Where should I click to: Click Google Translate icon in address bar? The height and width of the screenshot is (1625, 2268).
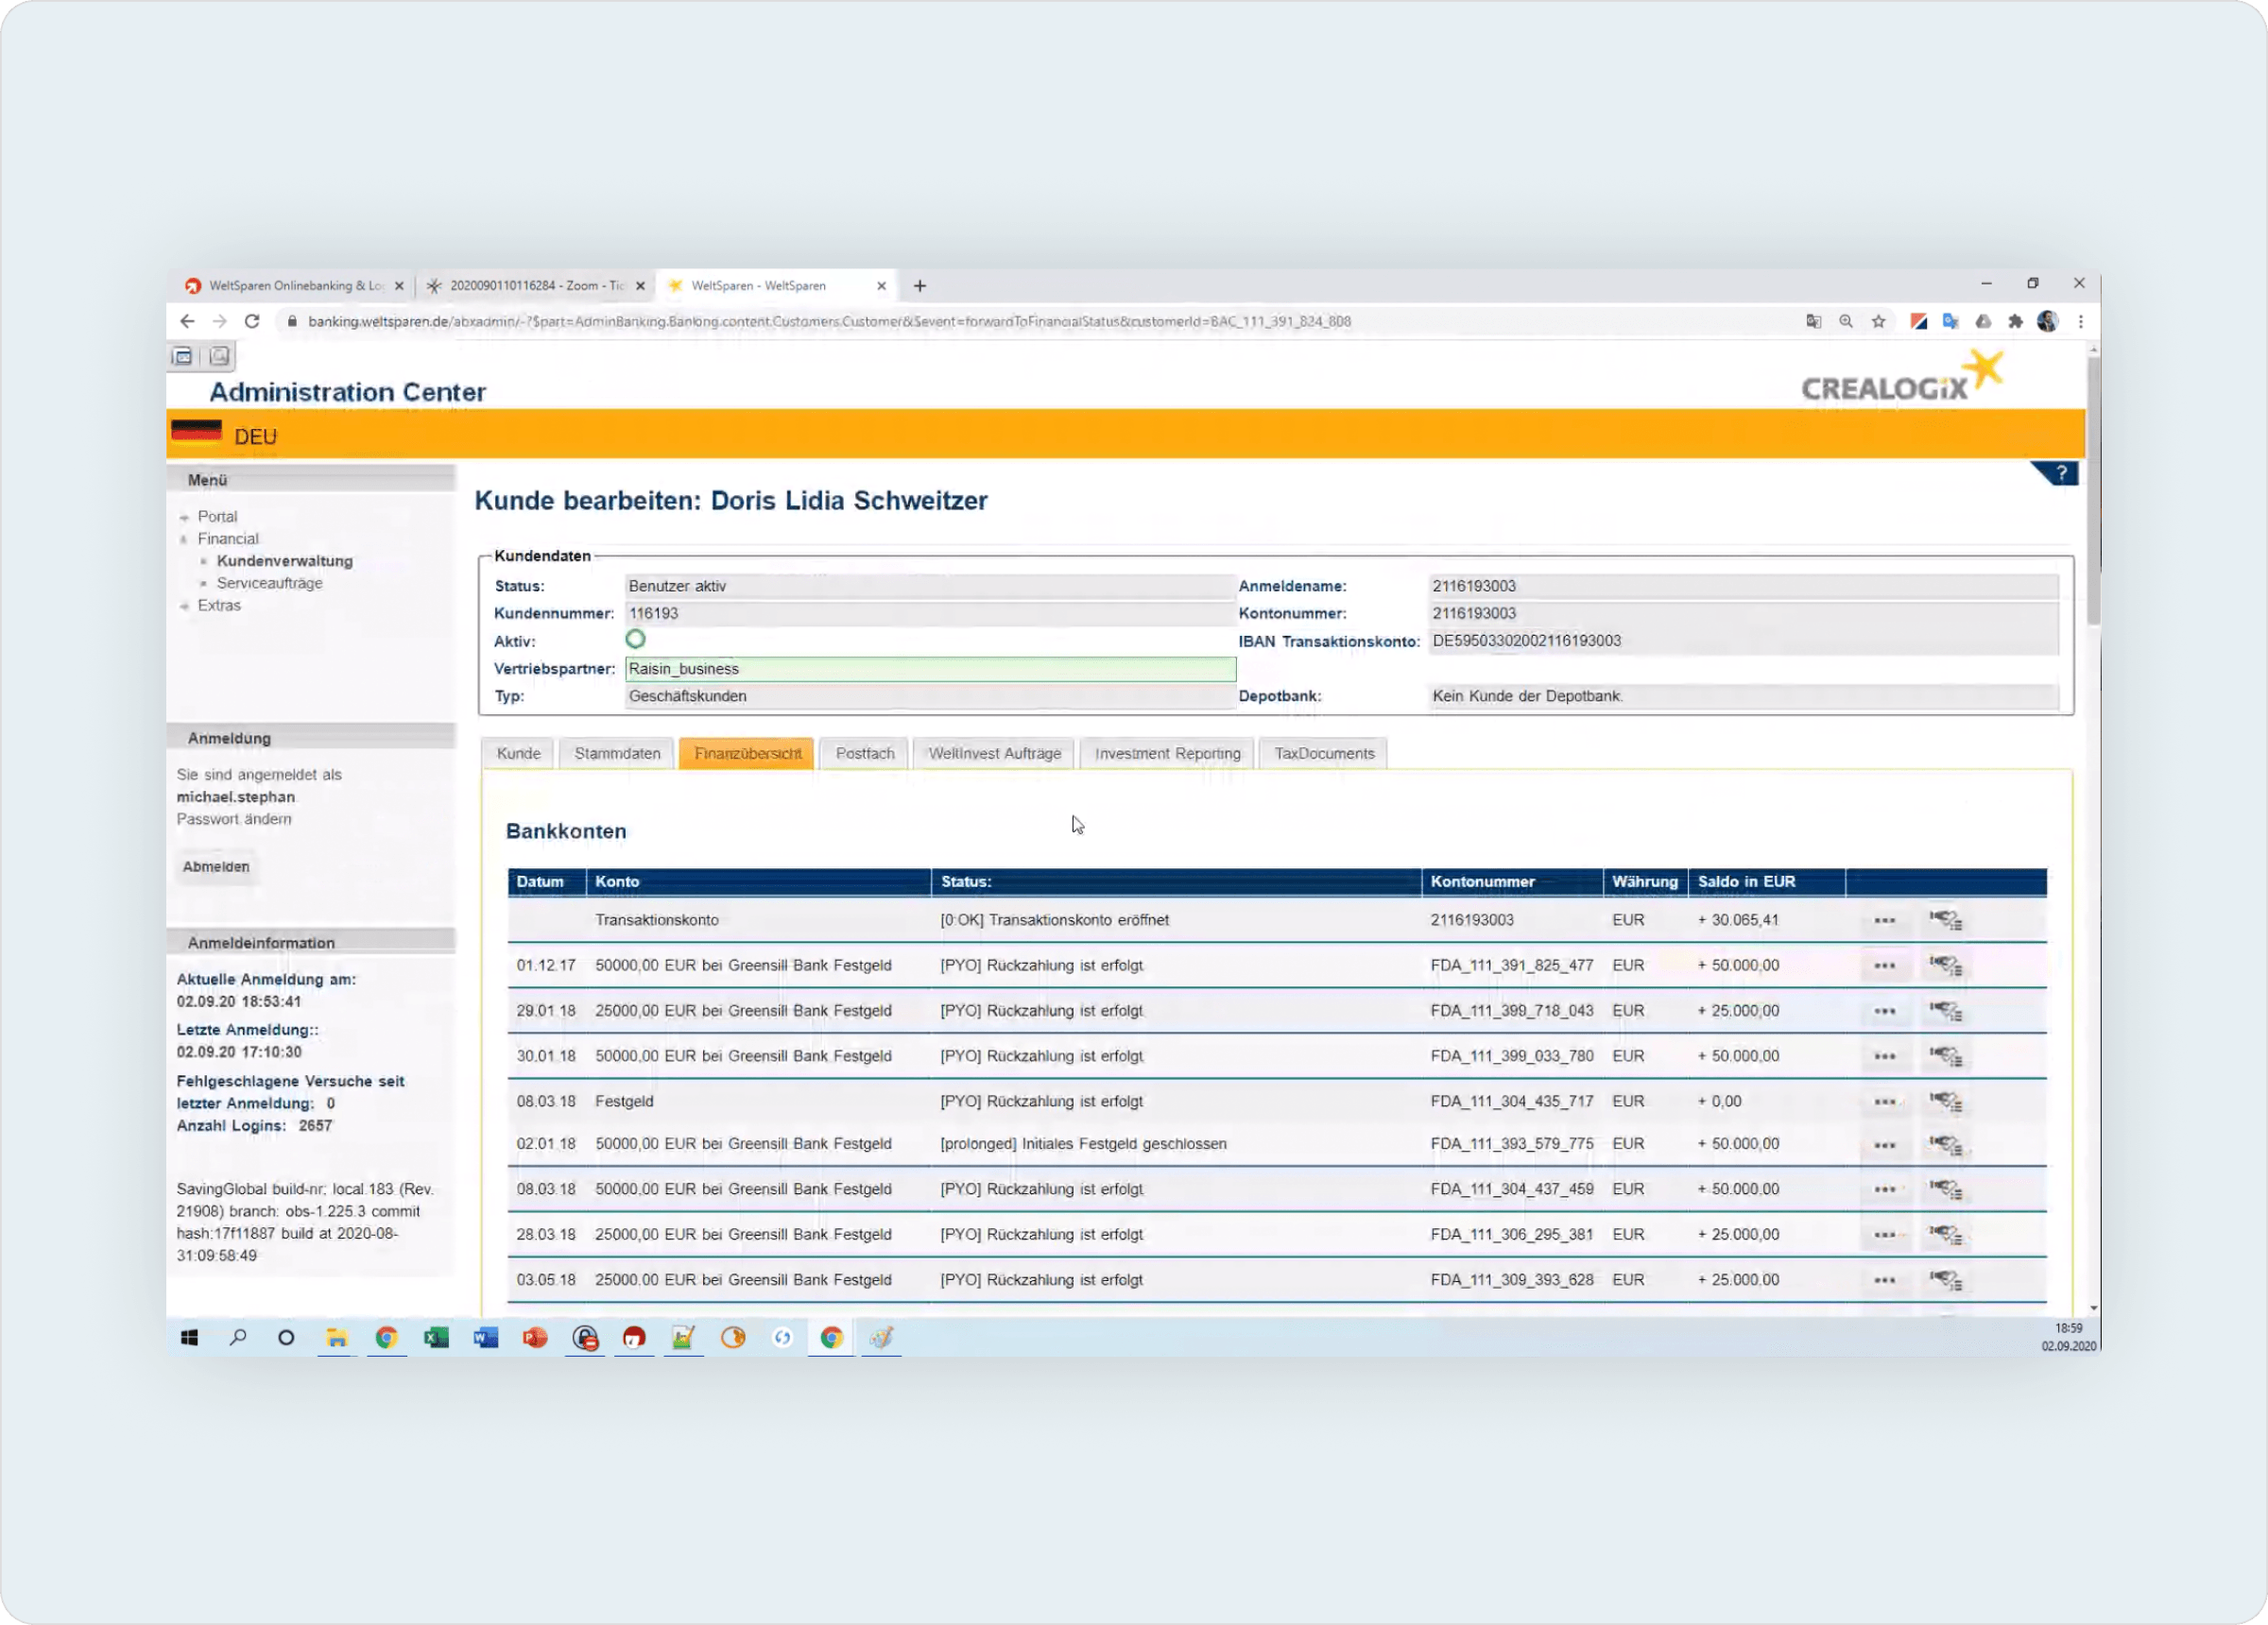1813,321
